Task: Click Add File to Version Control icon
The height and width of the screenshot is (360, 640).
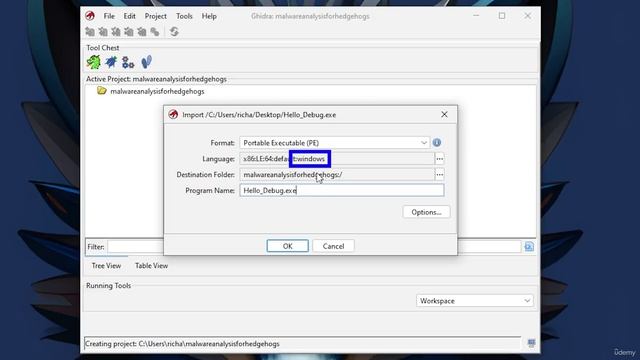Action: tap(90, 31)
